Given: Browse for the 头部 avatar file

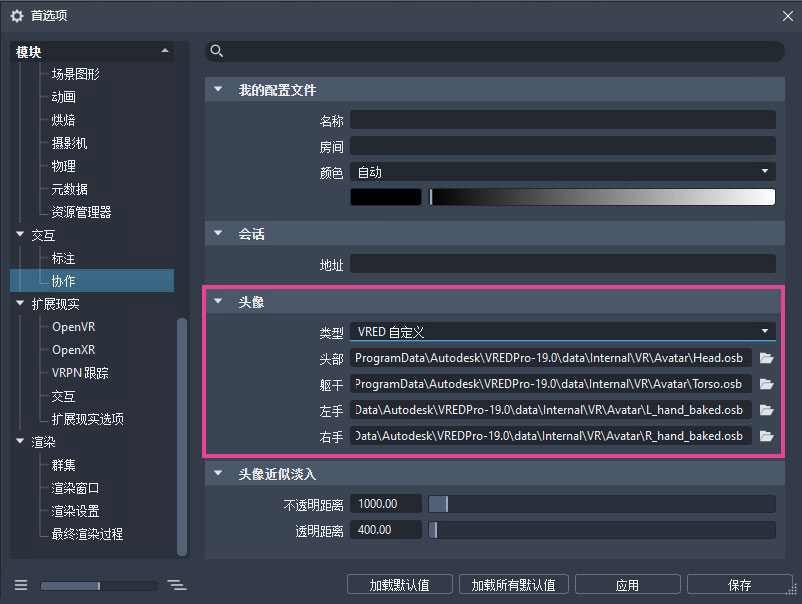Looking at the screenshot, I should point(766,358).
